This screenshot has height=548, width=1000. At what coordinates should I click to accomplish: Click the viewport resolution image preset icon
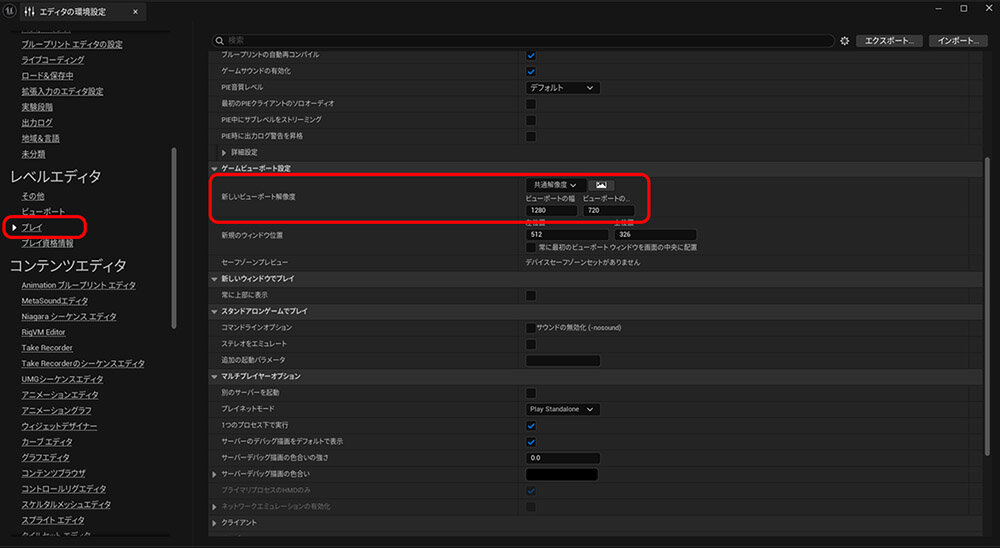point(601,185)
